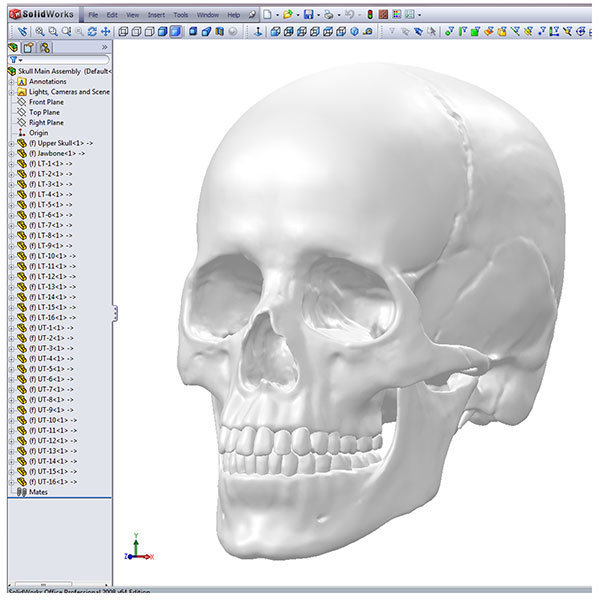Switch to the ConfigurationManager tab
Screen dimensions: 600x600
[45, 47]
